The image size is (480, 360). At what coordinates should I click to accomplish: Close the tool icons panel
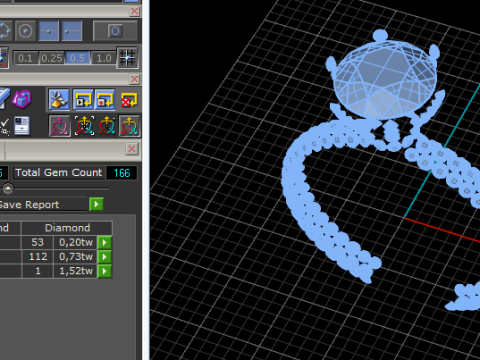132,149
